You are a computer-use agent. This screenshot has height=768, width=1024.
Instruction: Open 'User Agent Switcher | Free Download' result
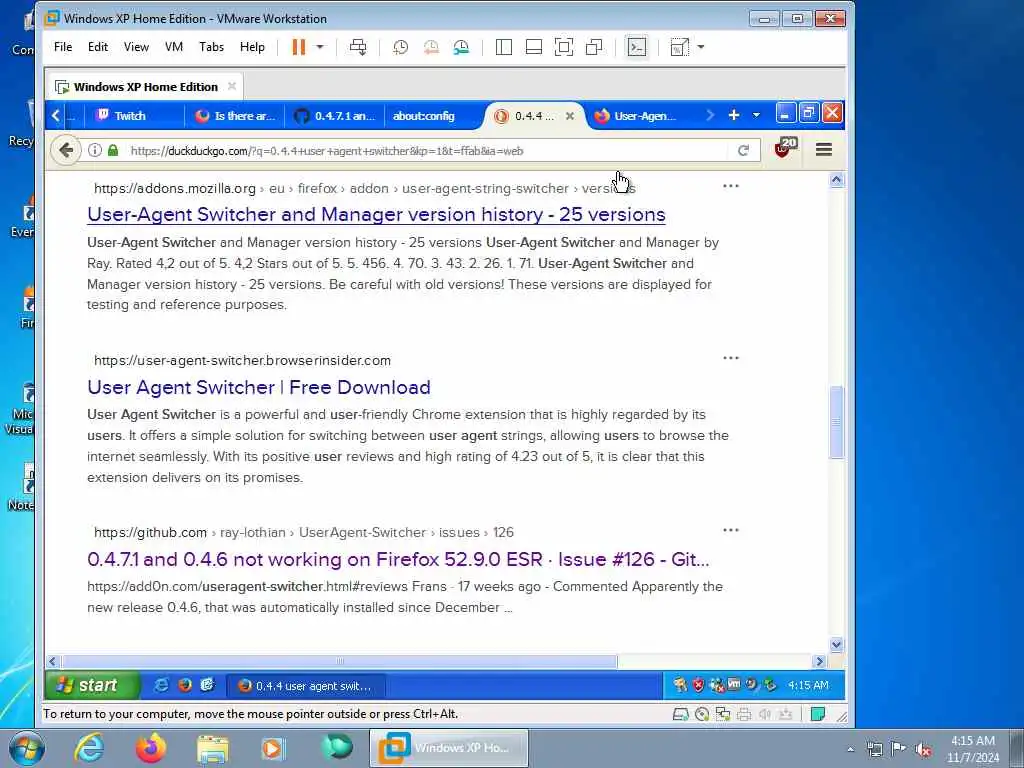pyautogui.click(x=259, y=387)
